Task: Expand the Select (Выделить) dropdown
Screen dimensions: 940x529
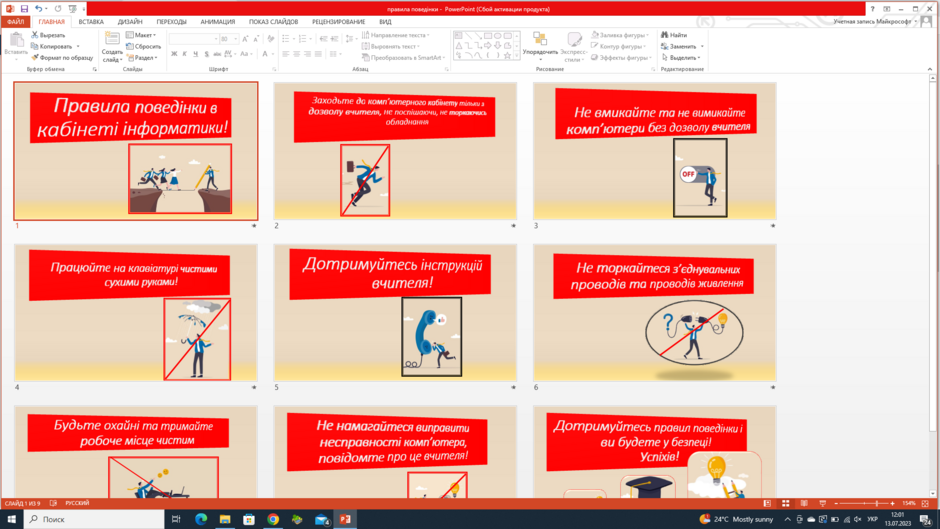Action: [681, 58]
